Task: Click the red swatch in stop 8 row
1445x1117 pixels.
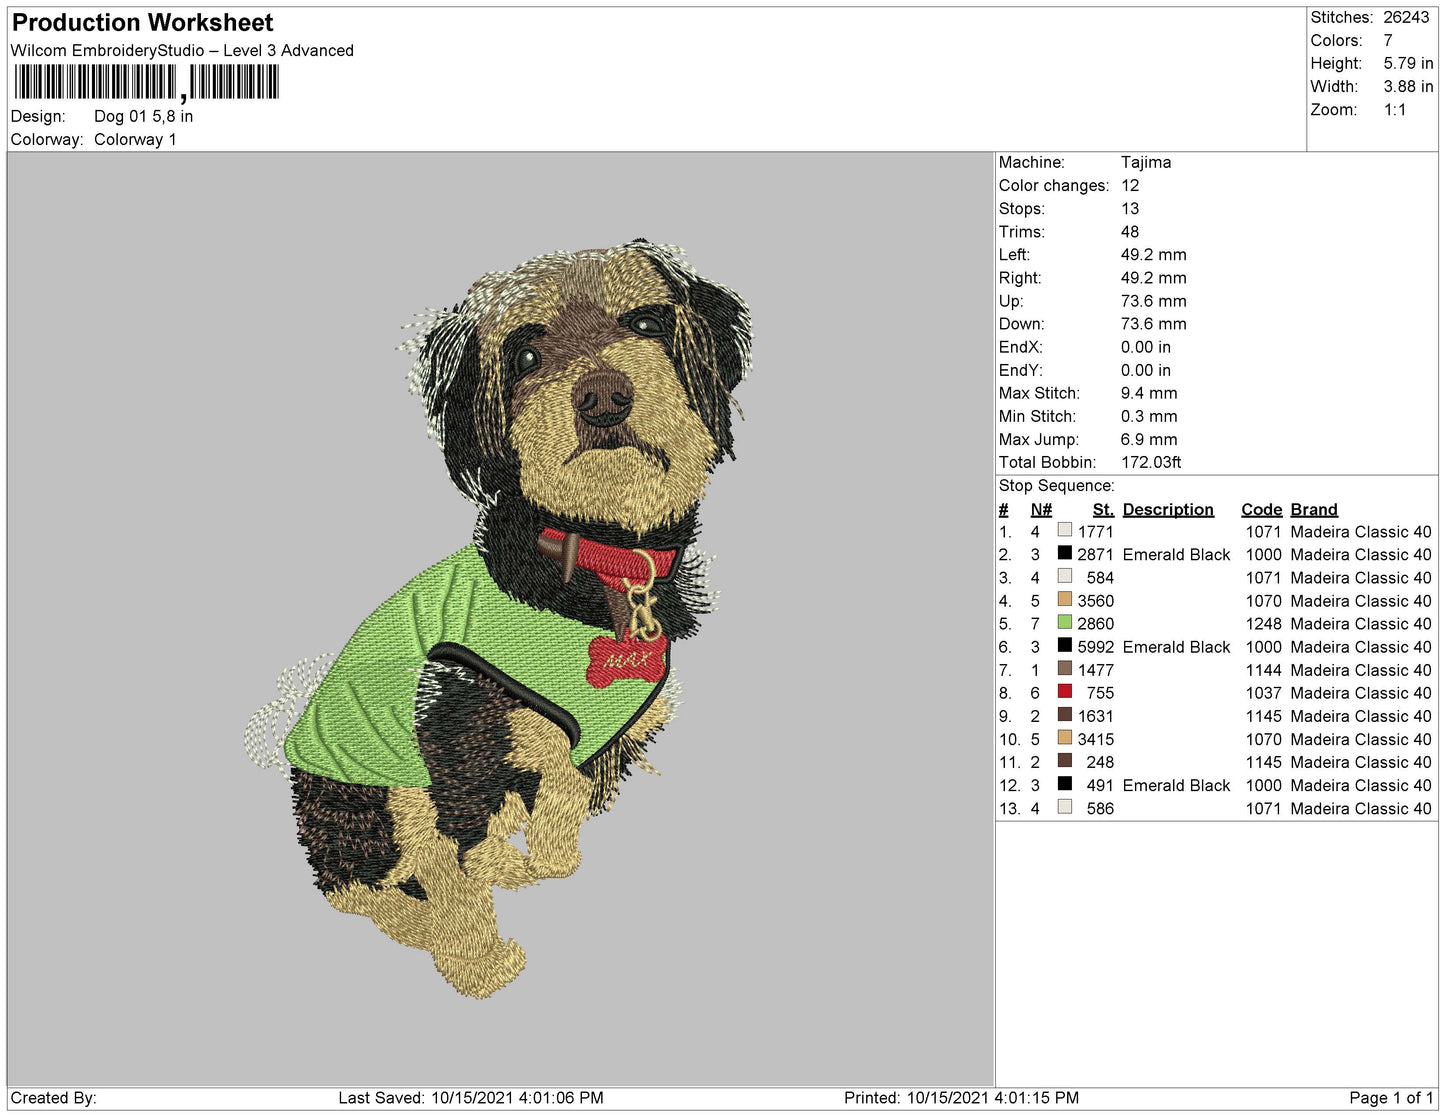Action: click(1065, 691)
